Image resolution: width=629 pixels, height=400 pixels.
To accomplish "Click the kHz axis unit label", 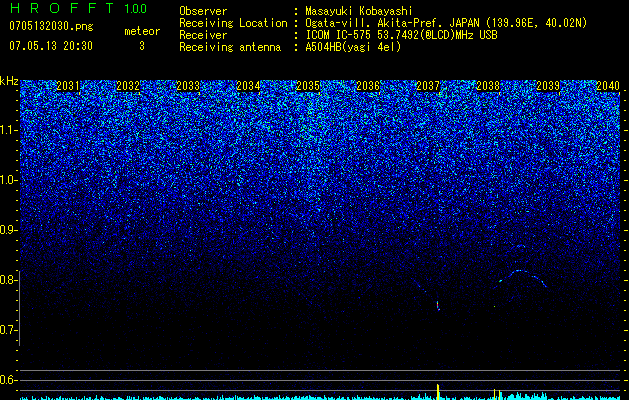I will coord(9,81).
